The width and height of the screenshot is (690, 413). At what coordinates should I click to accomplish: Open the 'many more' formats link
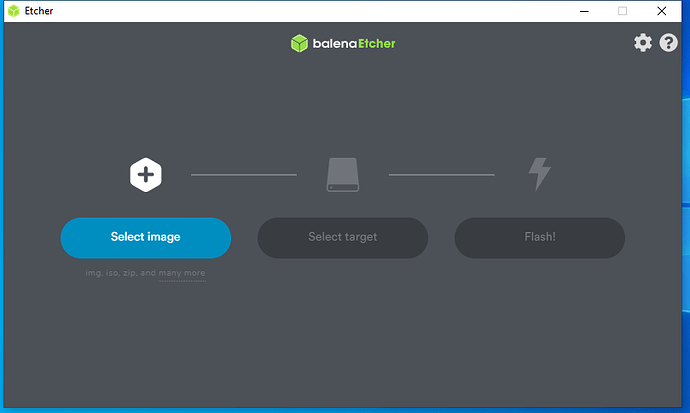point(182,273)
